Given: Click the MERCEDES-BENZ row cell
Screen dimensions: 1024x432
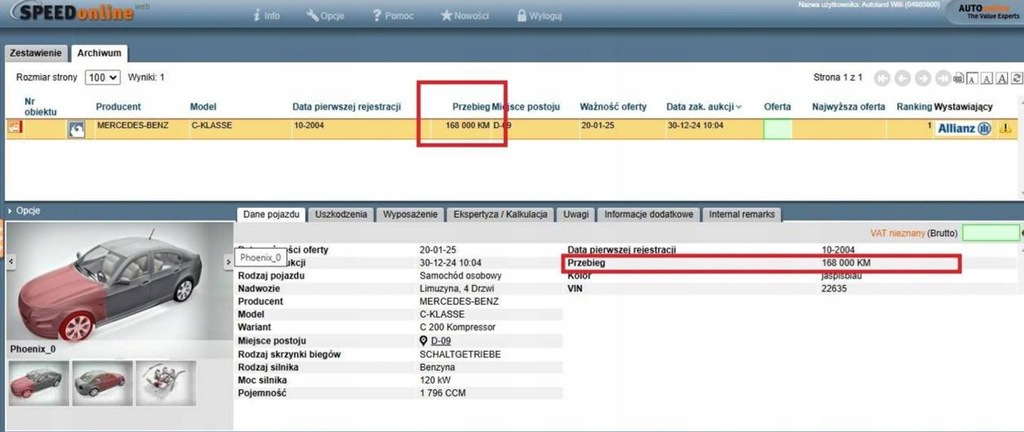Looking at the screenshot, I should [132, 125].
